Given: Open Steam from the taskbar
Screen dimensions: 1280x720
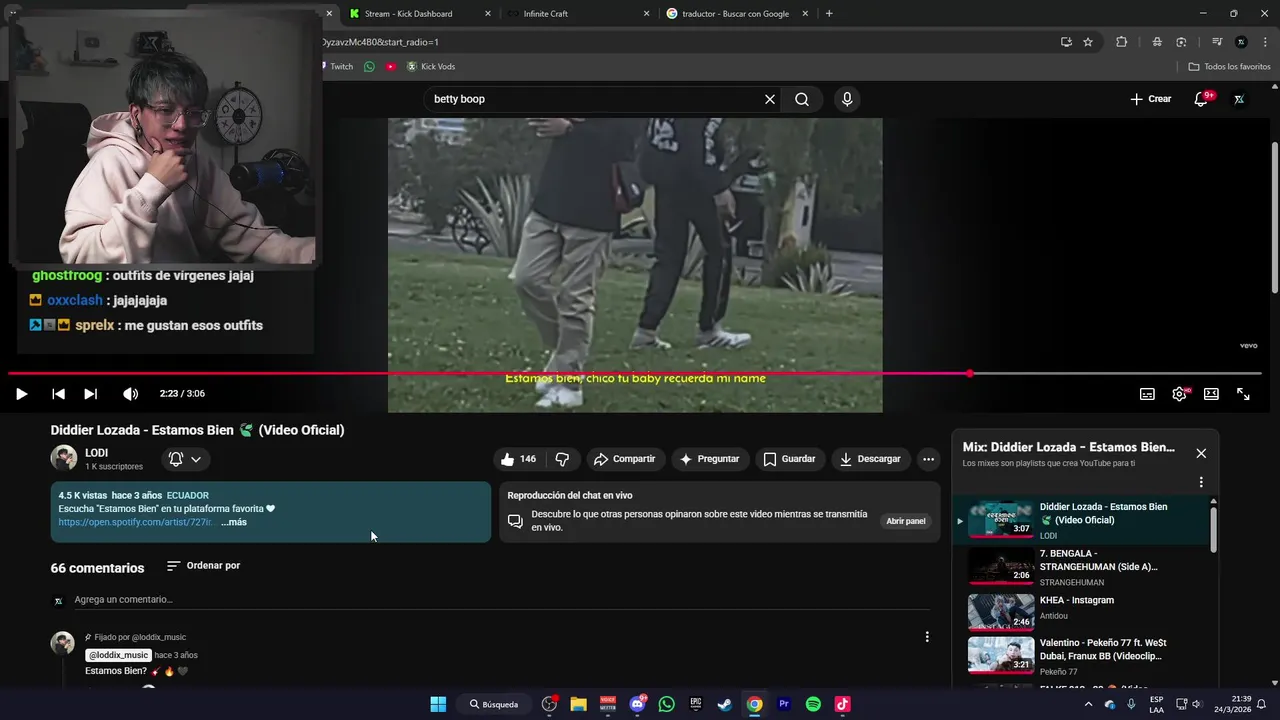Looking at the screenshot, I should point(725,704).
